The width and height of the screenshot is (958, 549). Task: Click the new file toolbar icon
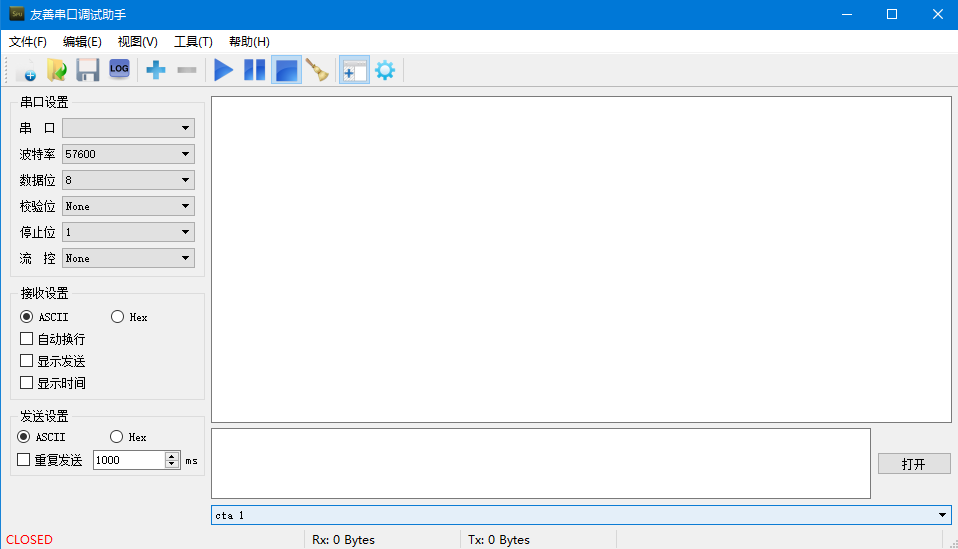pos(26,70)
